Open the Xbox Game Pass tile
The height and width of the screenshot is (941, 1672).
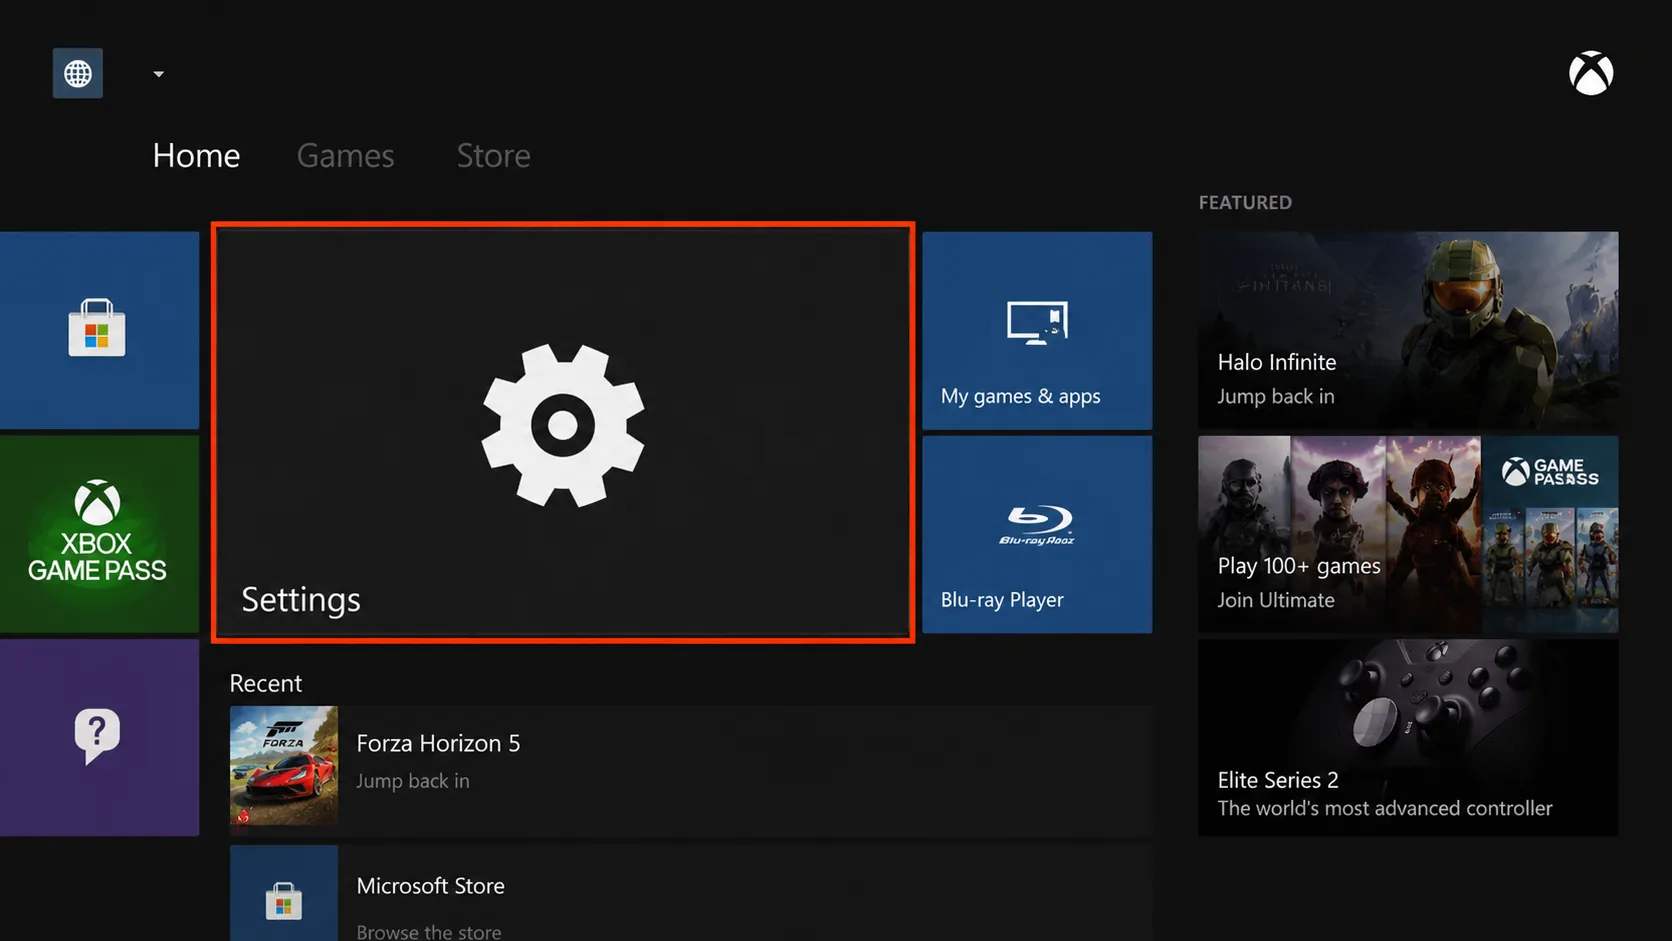[x=99, y=533]
